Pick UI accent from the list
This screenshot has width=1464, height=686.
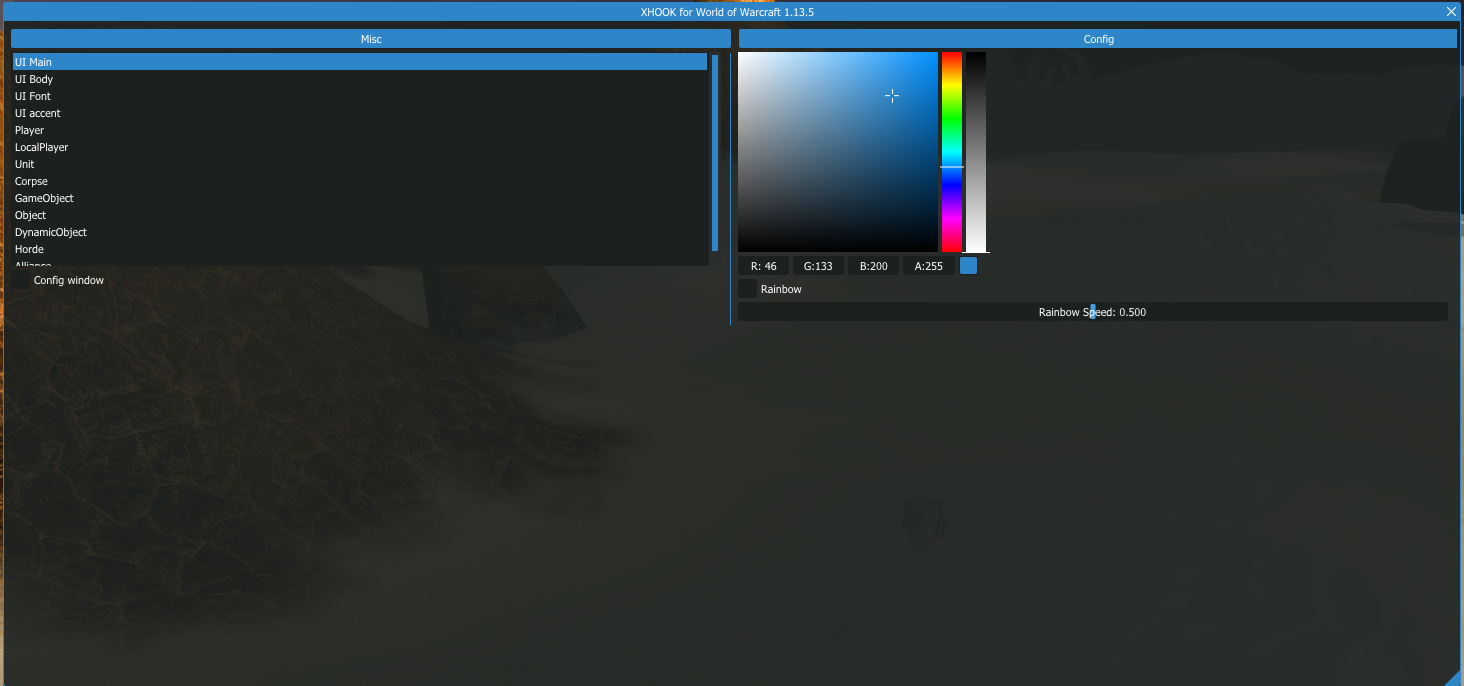click(360, 113)
